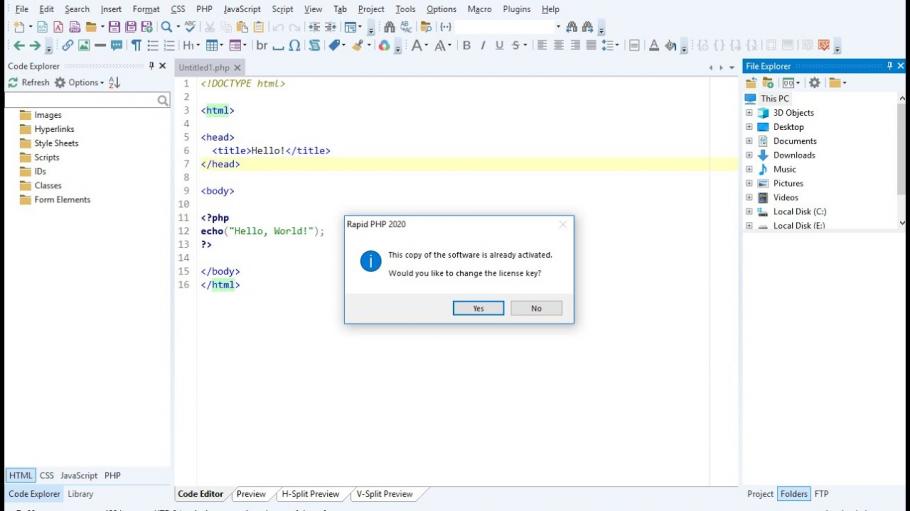
Task: Click Yes to change the license key
Action: click(x=478, y=308)
